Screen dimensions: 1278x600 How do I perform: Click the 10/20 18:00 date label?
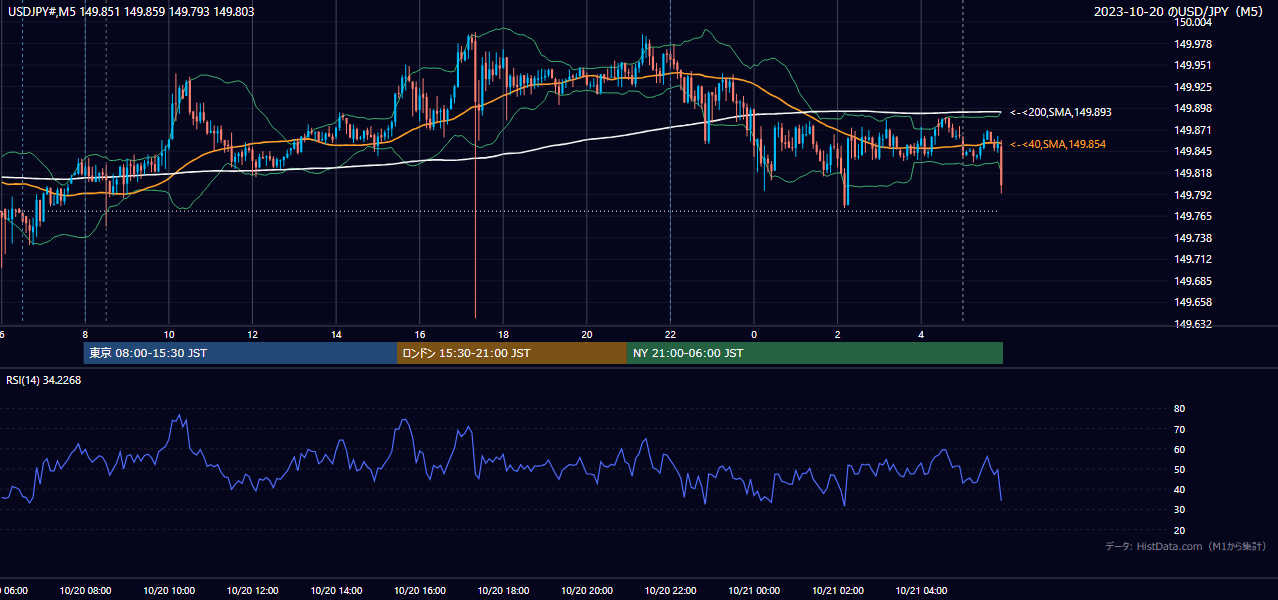click(x=503, y=591)
